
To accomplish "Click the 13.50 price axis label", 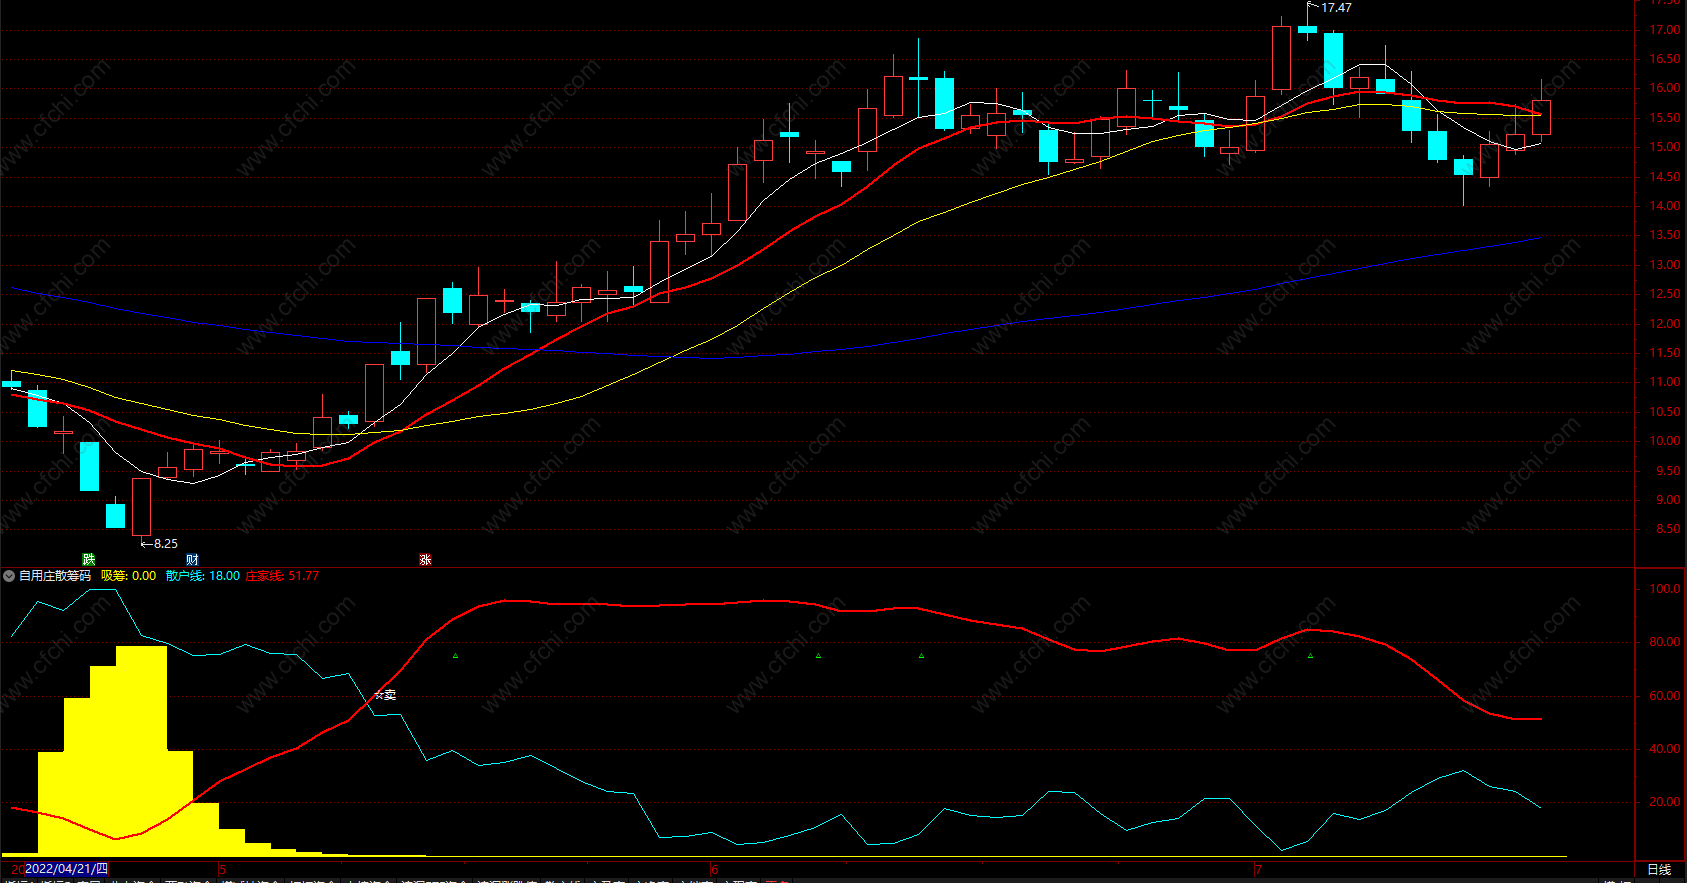I will (1665, 236).
